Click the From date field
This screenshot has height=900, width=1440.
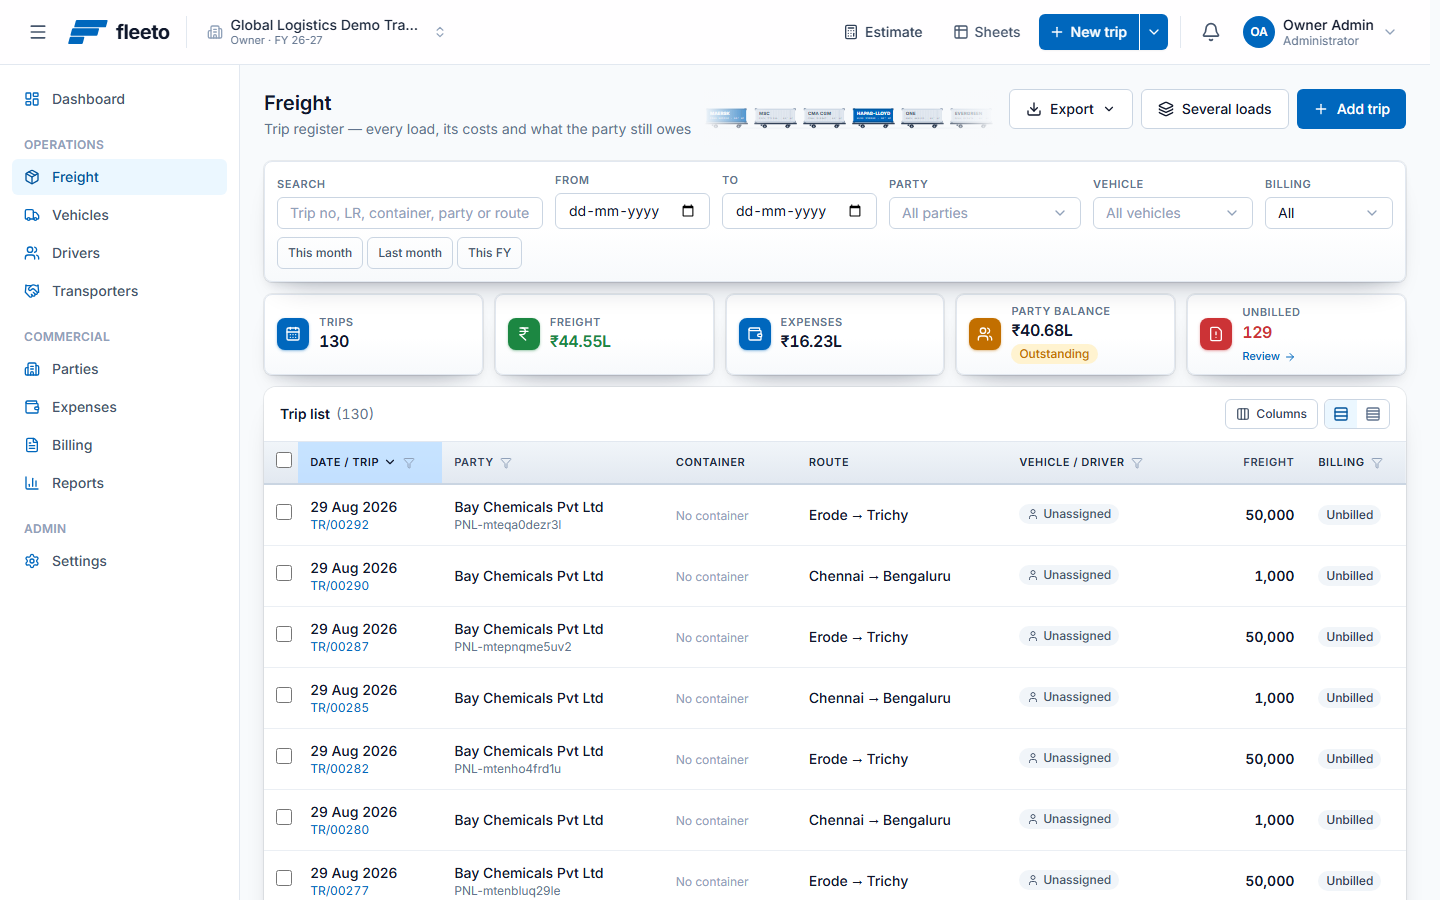pyautogui.click(x=632, y=211)
